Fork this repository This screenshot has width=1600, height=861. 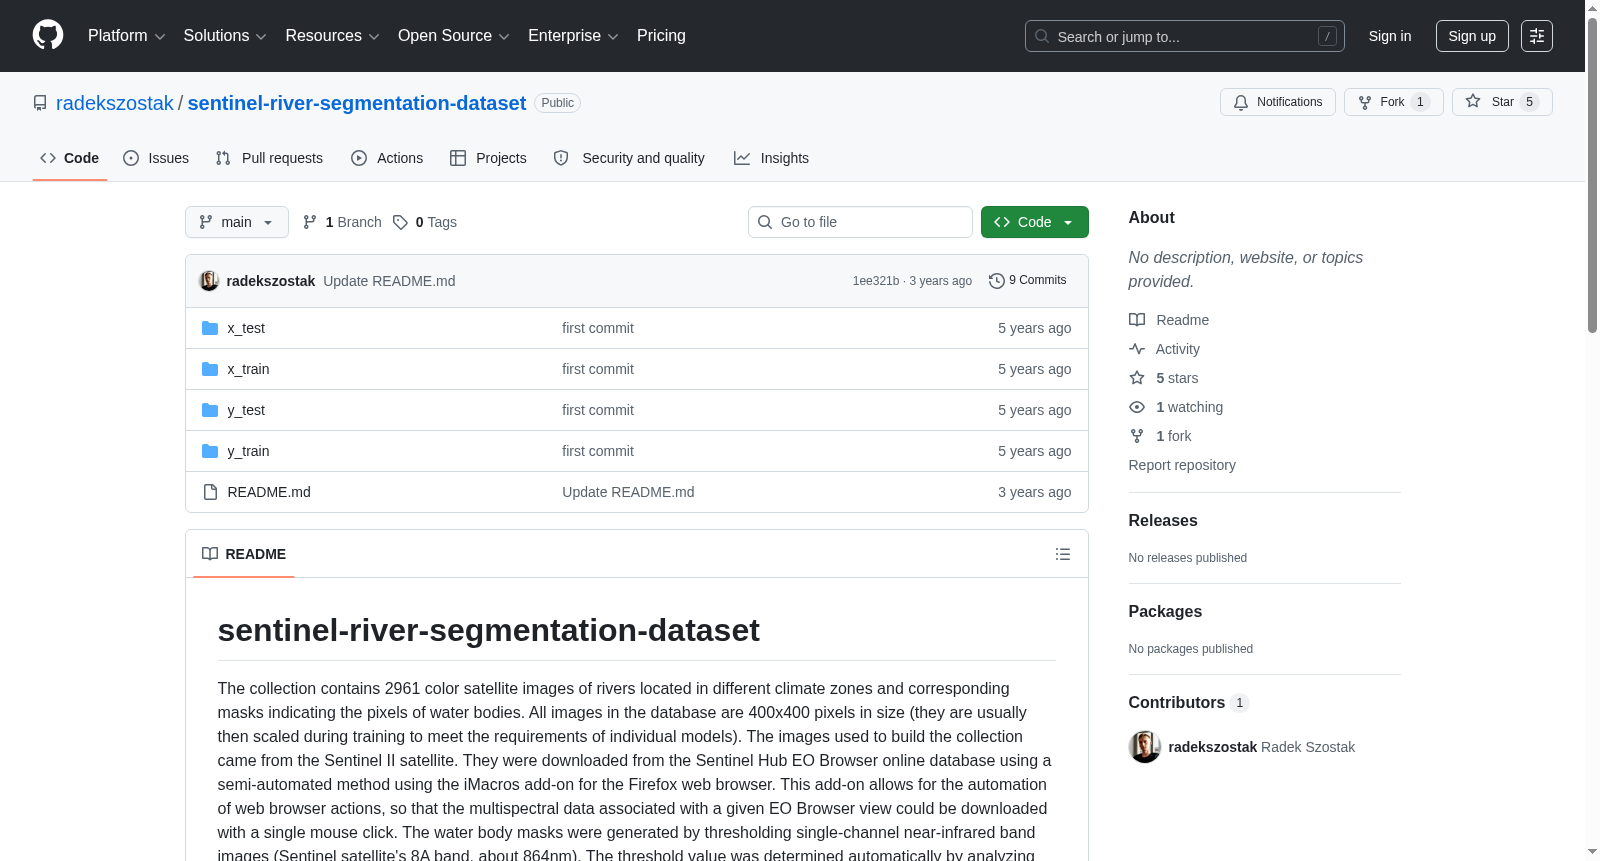(x=1393, y=102)
